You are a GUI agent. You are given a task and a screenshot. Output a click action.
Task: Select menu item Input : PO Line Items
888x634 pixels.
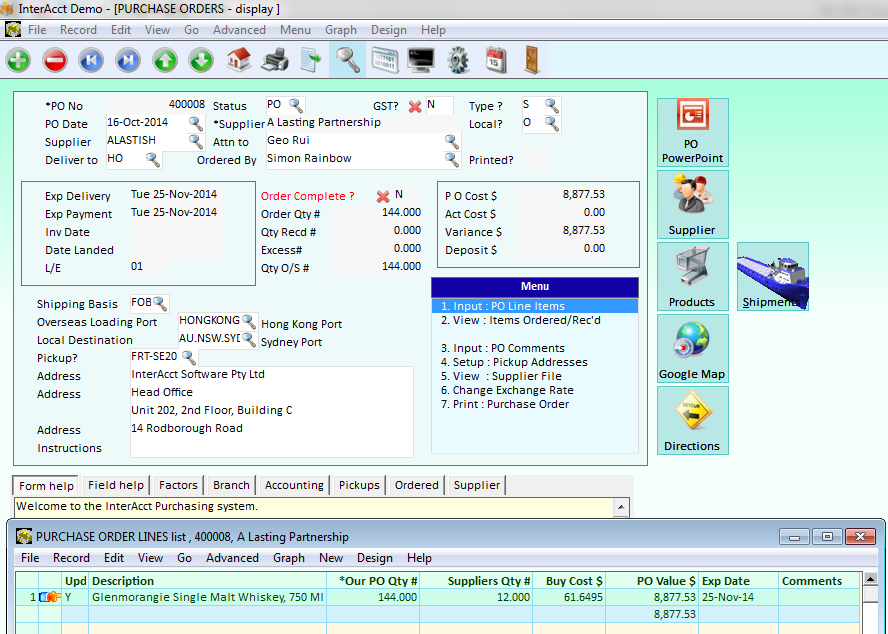[x=535, y=306]
